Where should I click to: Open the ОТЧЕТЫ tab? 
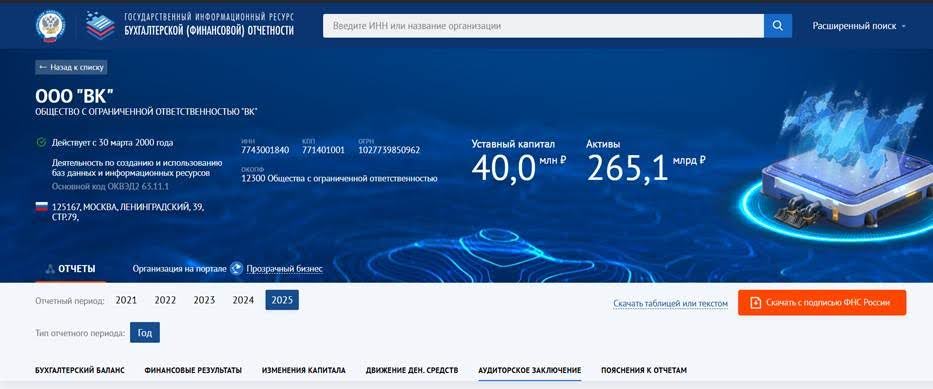[x=71, y=269]
